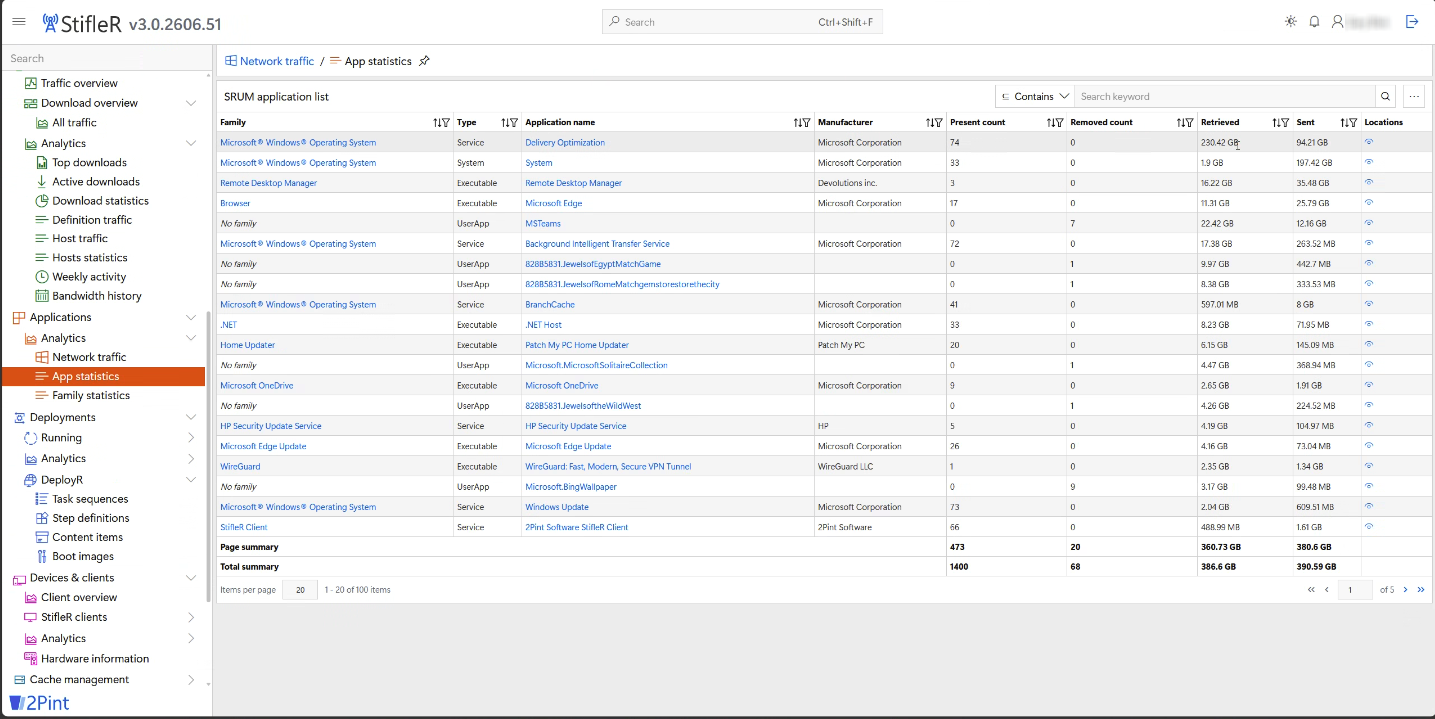Image resolution: width=1435 pixels, height=719 pixels.
Task: Open Traffic overview in sidebar
Action: (79, 83)
